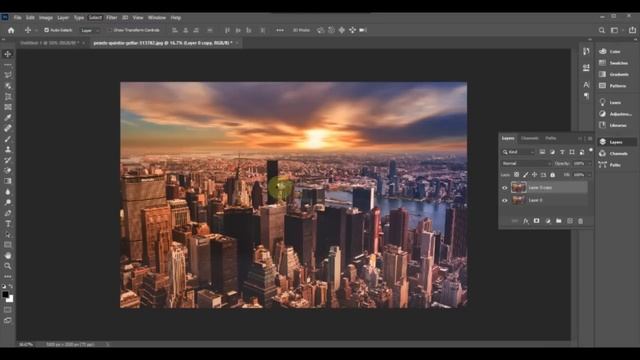Image resolution: width=640 pixels, height=360 pixels.
Task: Select the Clone Stamp tool
Action: 8,149
